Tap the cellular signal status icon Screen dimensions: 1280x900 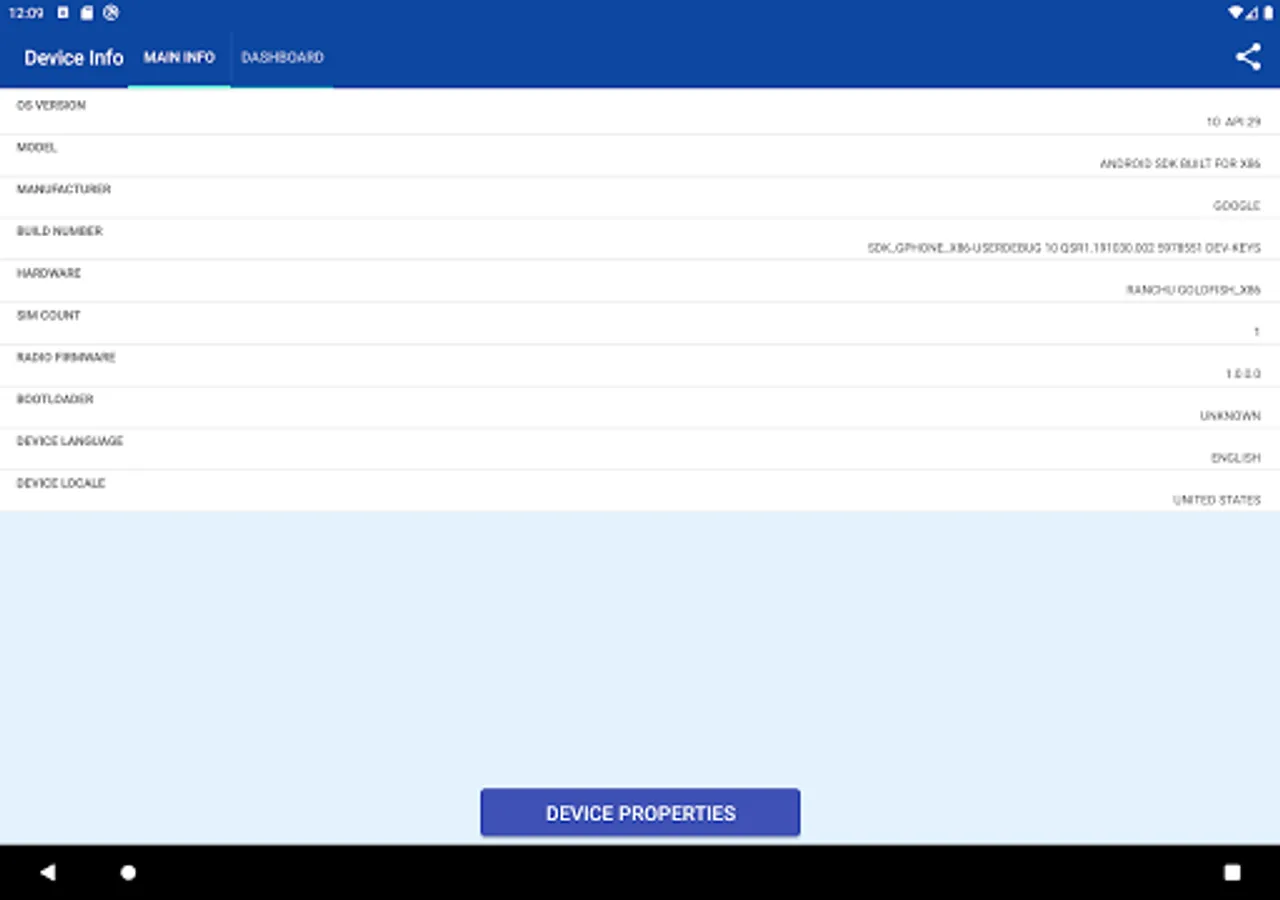point(1251,13)
